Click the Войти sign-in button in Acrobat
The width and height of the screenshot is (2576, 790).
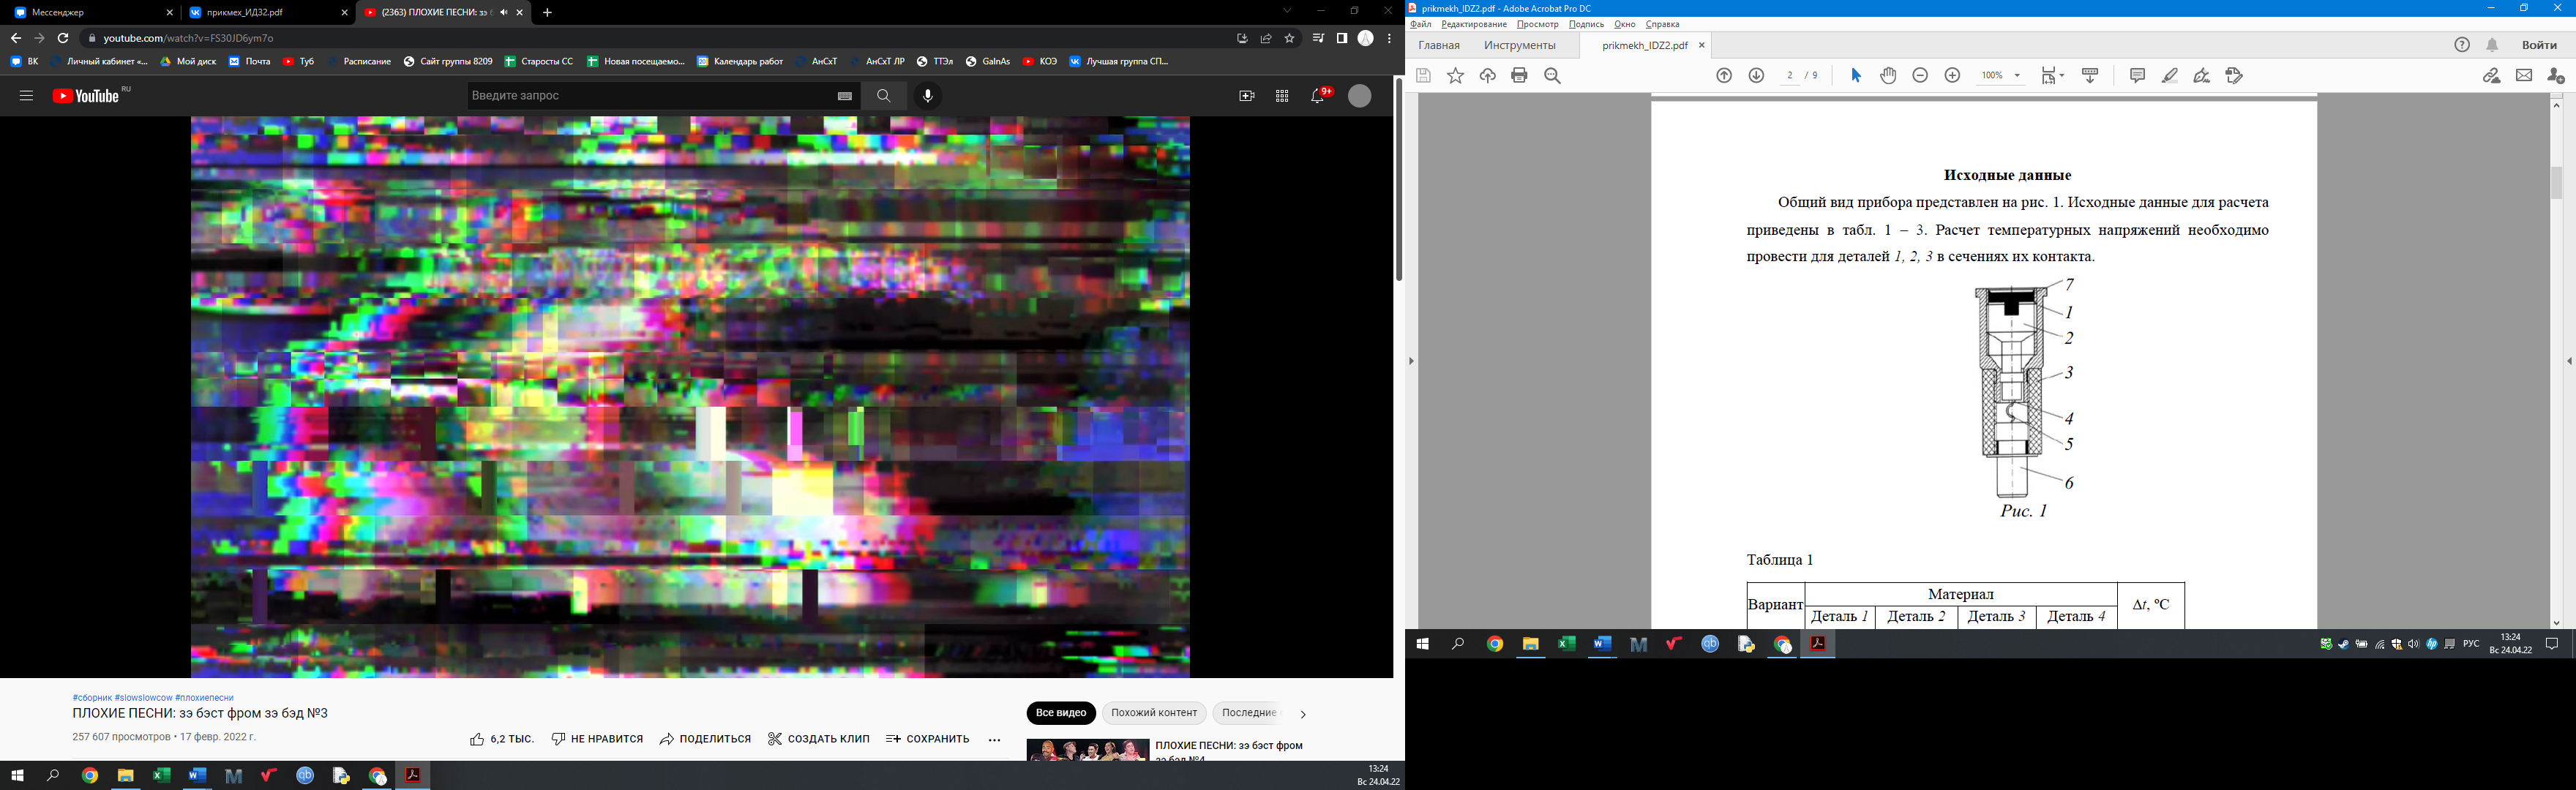coord(2539,45)
